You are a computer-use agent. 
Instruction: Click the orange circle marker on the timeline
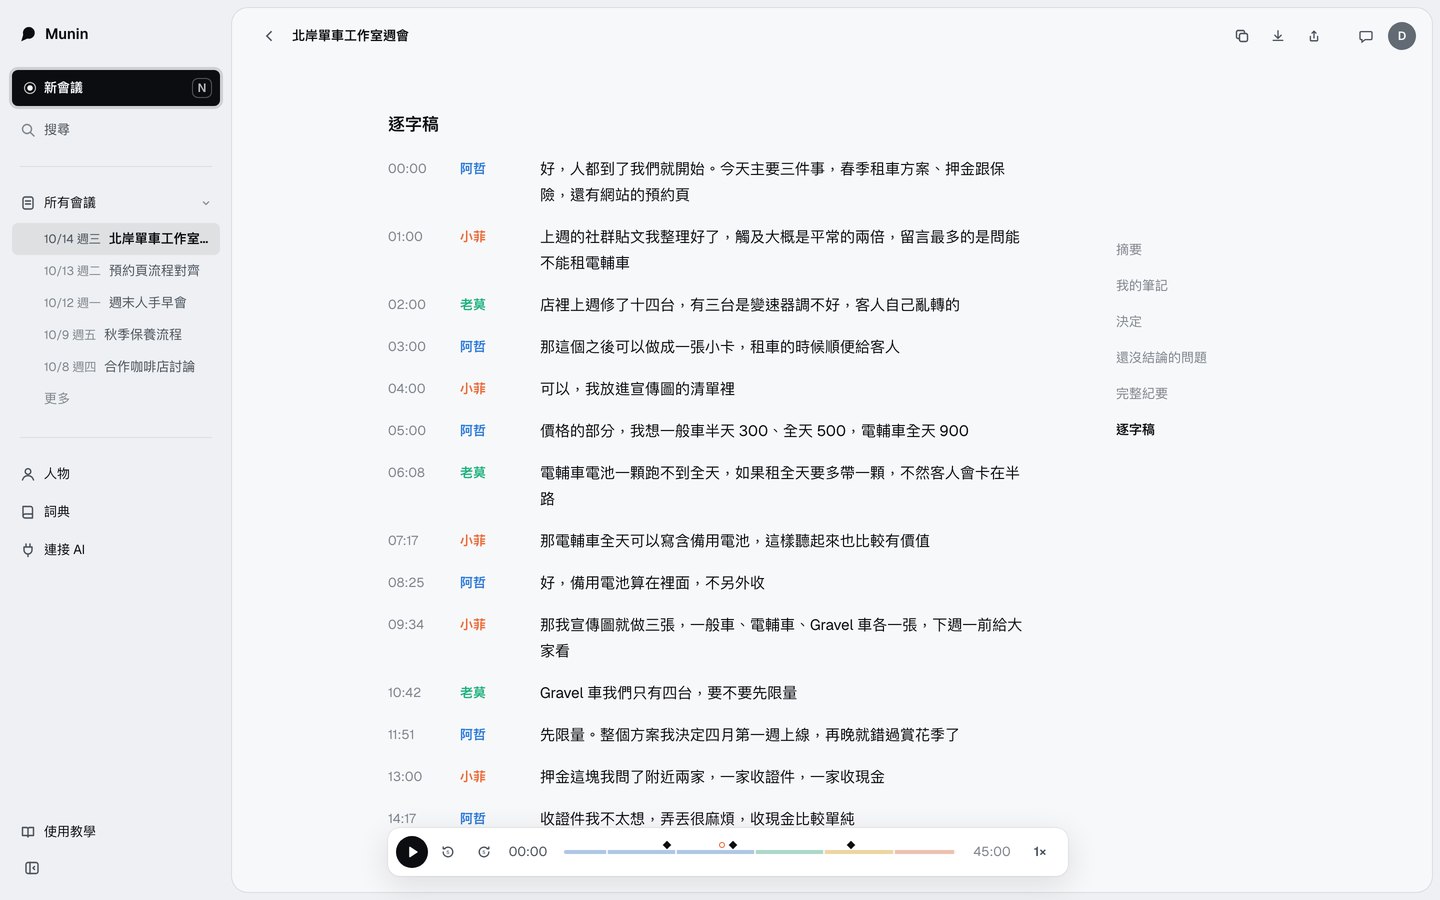(x=722, y=845)
